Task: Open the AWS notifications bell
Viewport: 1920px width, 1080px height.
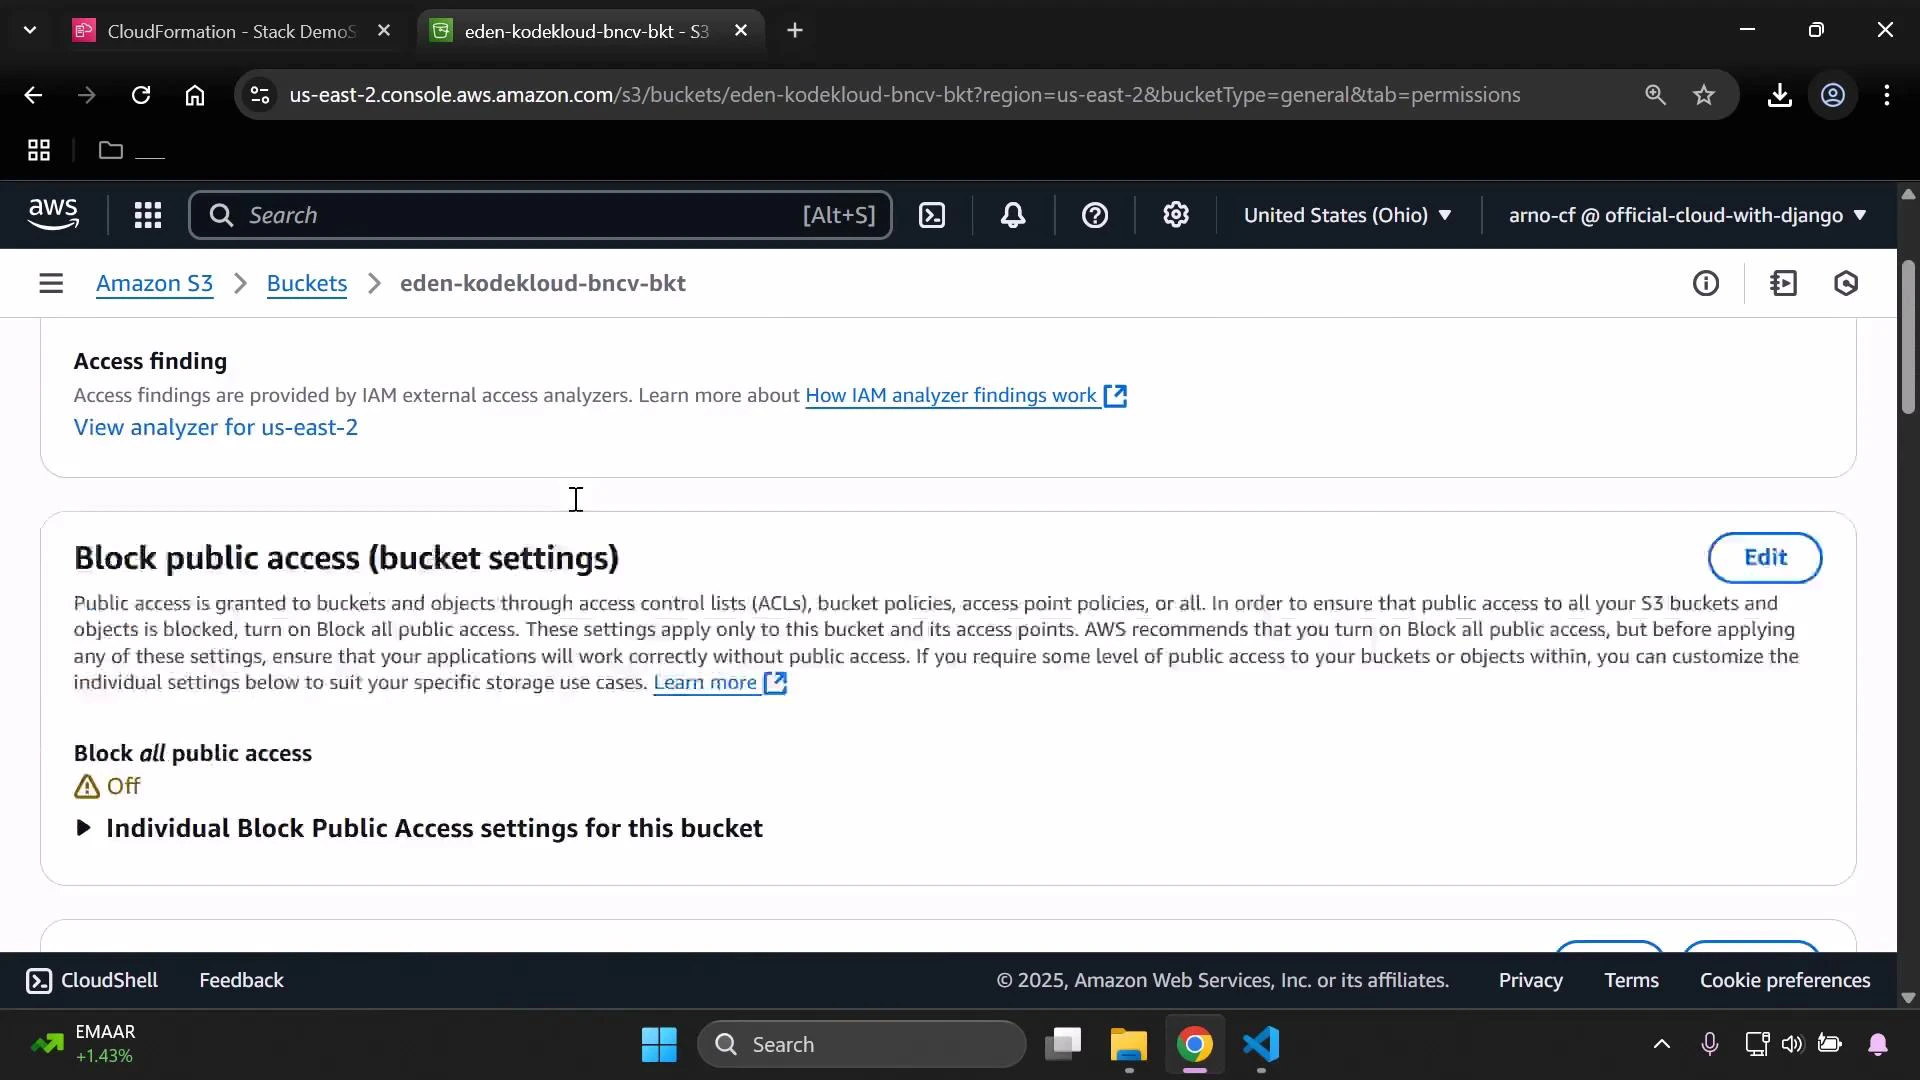Action: point(1013,215)
